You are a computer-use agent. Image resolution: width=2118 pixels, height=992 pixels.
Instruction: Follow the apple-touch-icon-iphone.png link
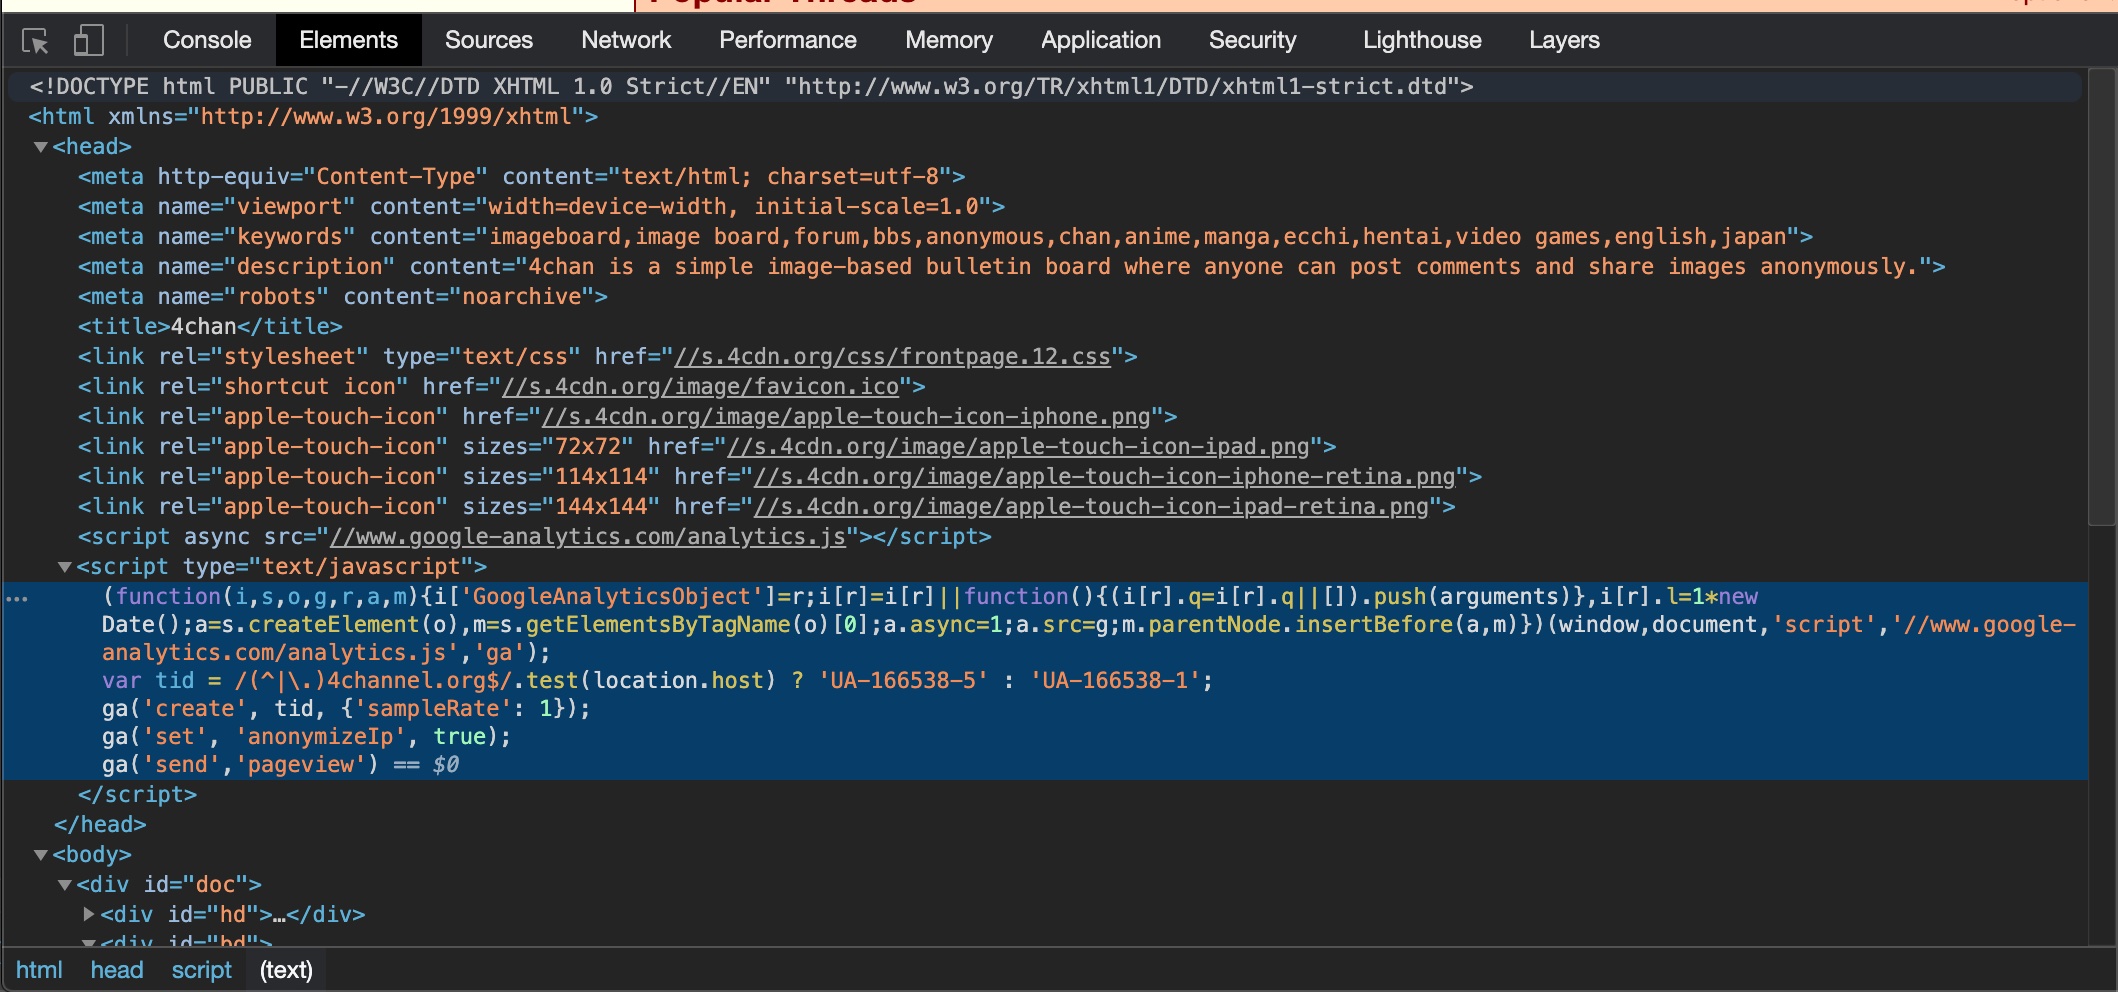point(846,417)
